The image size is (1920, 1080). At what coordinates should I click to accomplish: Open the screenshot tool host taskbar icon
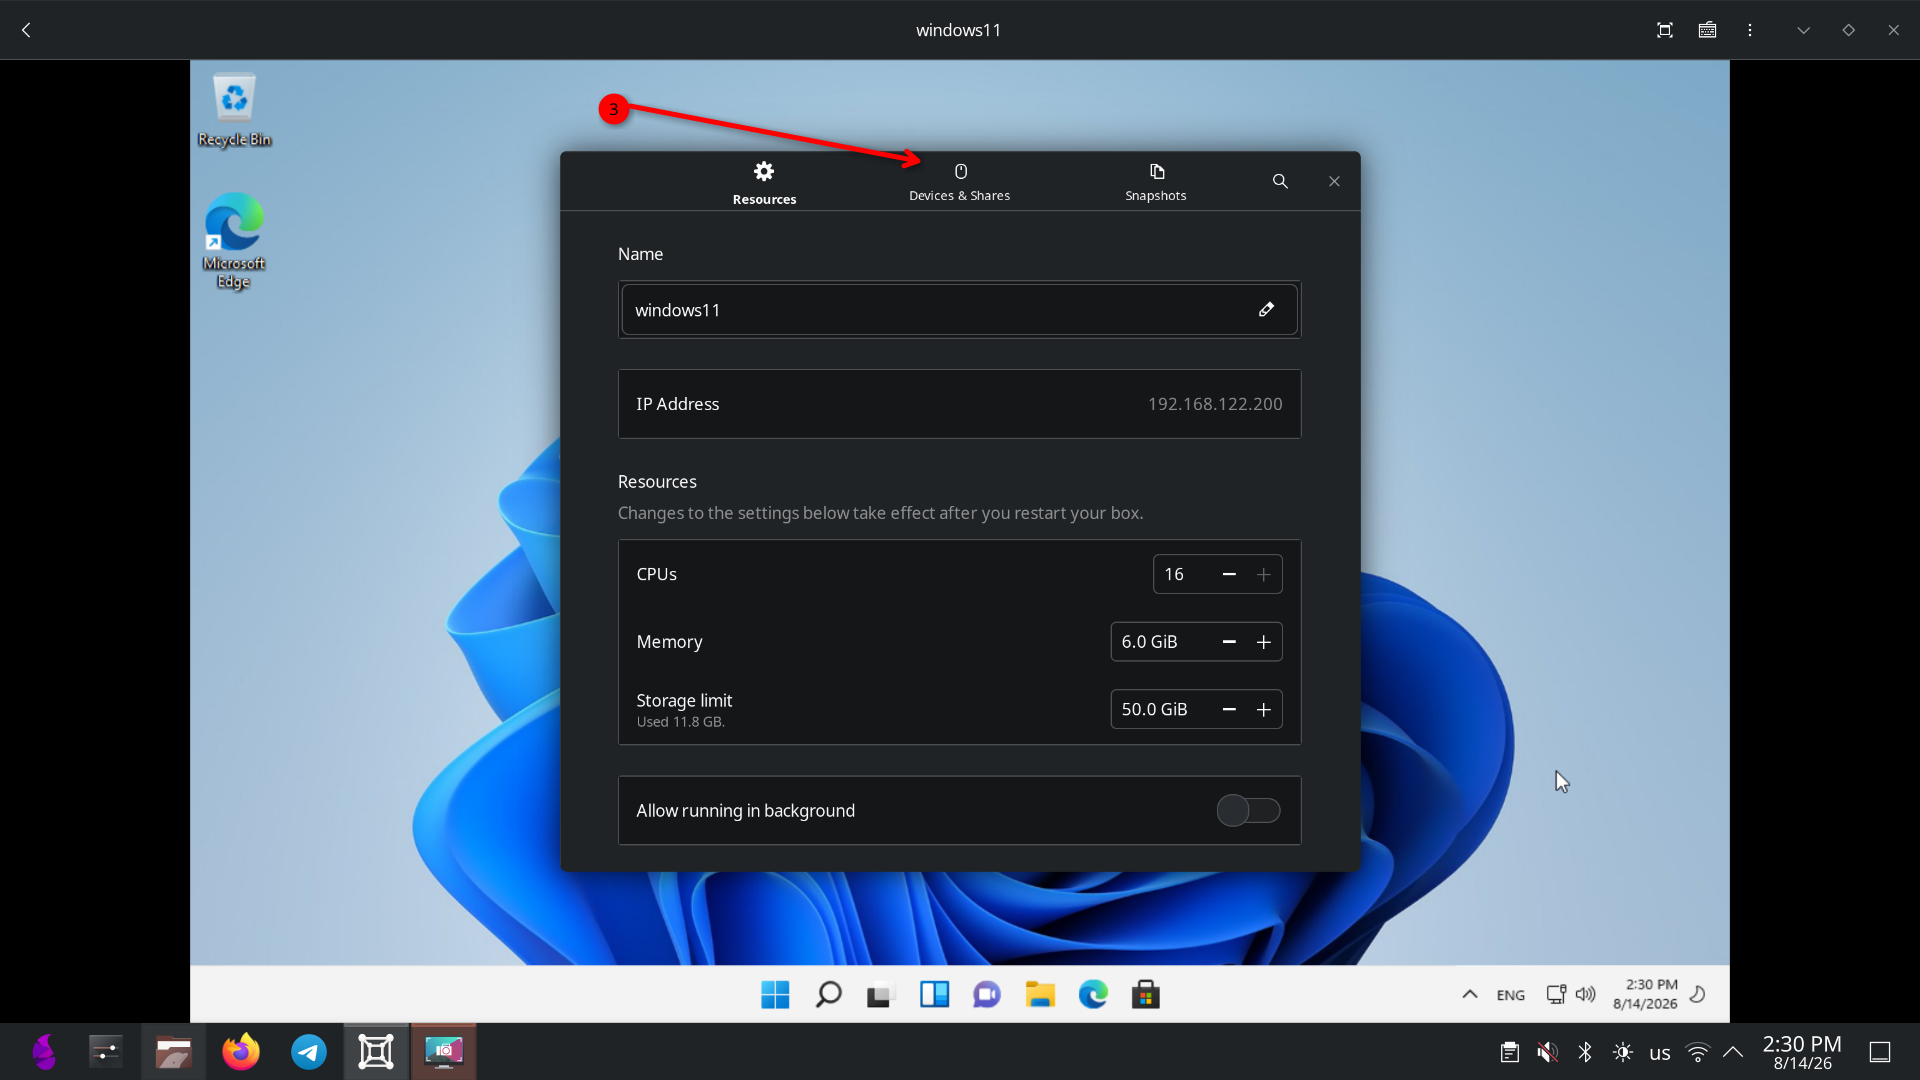443,1052
